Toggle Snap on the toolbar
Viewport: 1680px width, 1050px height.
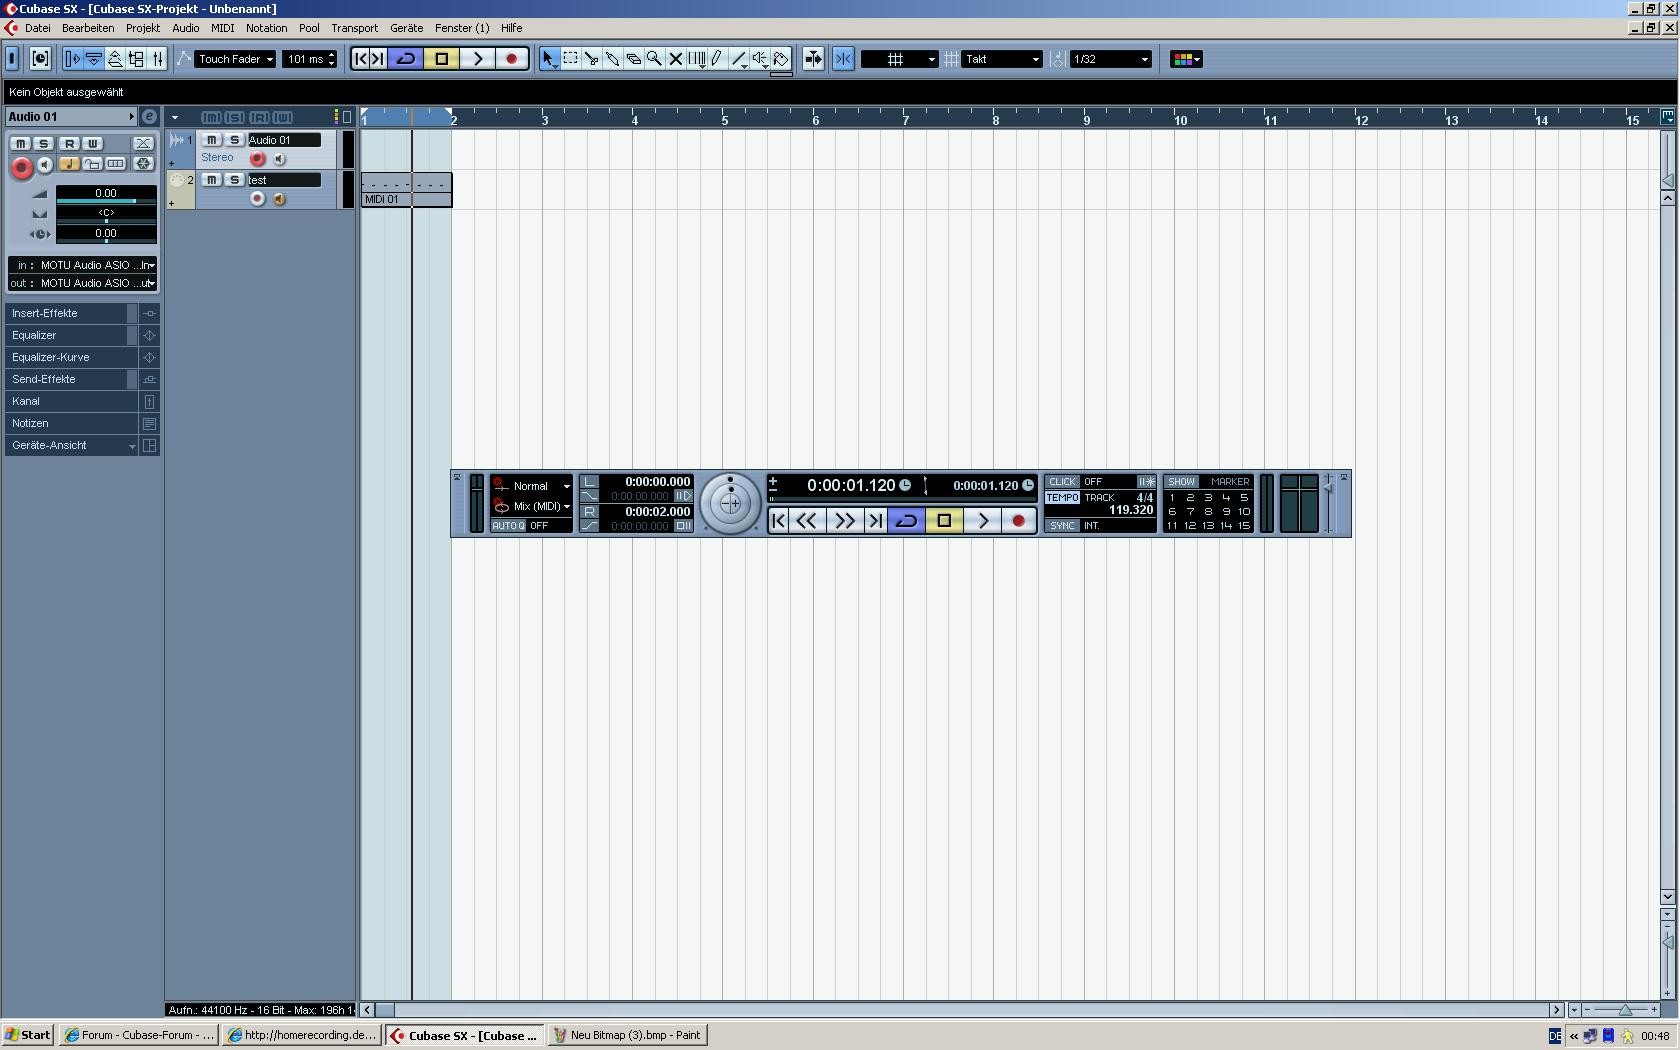pos(843,59)
